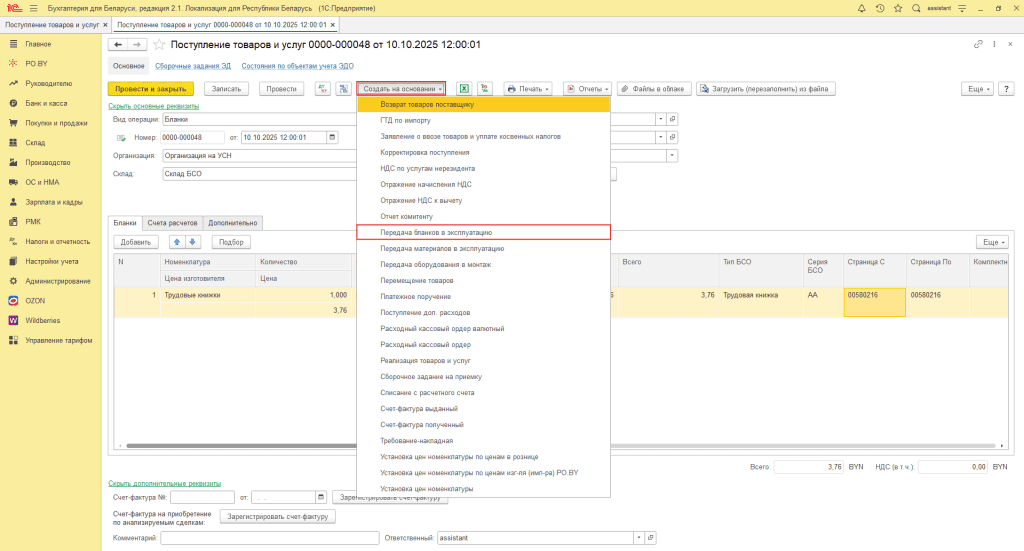The image size is (1024, 551).
Task: Click the back navigation arrow
Action: pos(117,45)
